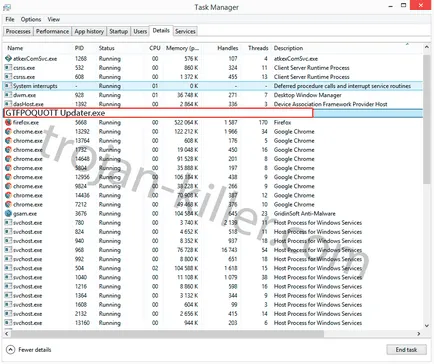Click the Task Manager title bar icon
434x364 pixels.
[x=7, y=7]
